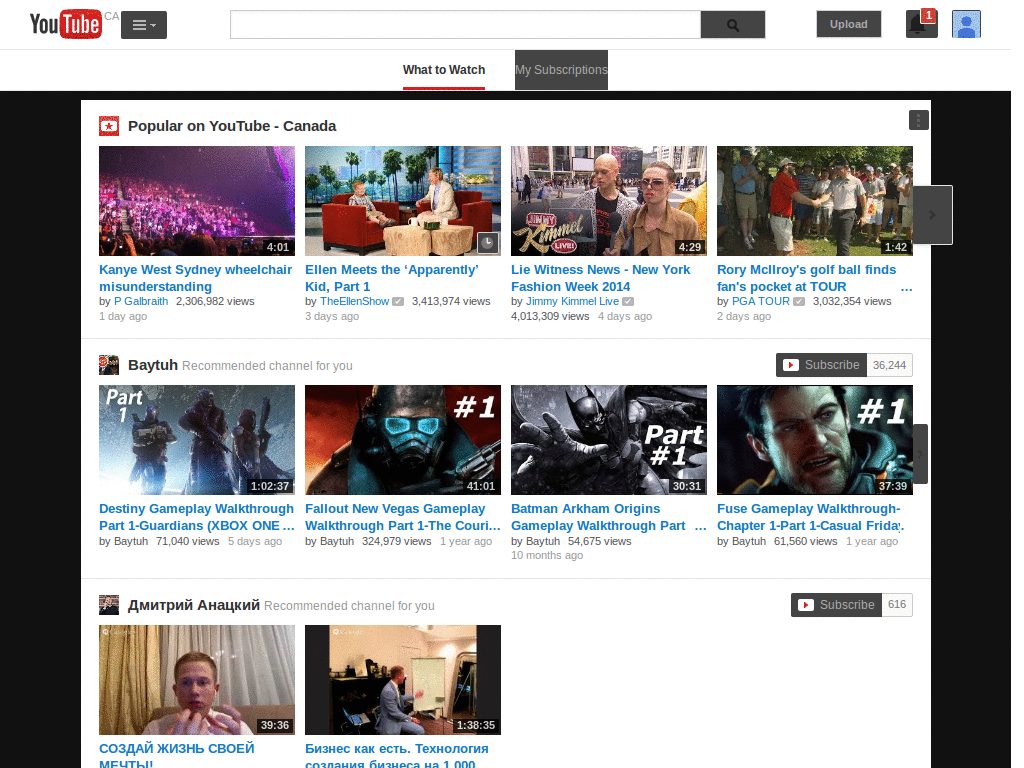Image resolution: width=1024 pixels, height=768 pixels.
Task: Open the Ellen Meets the Apparently Kid thumbnail
Action: click(x=403, y=200)
